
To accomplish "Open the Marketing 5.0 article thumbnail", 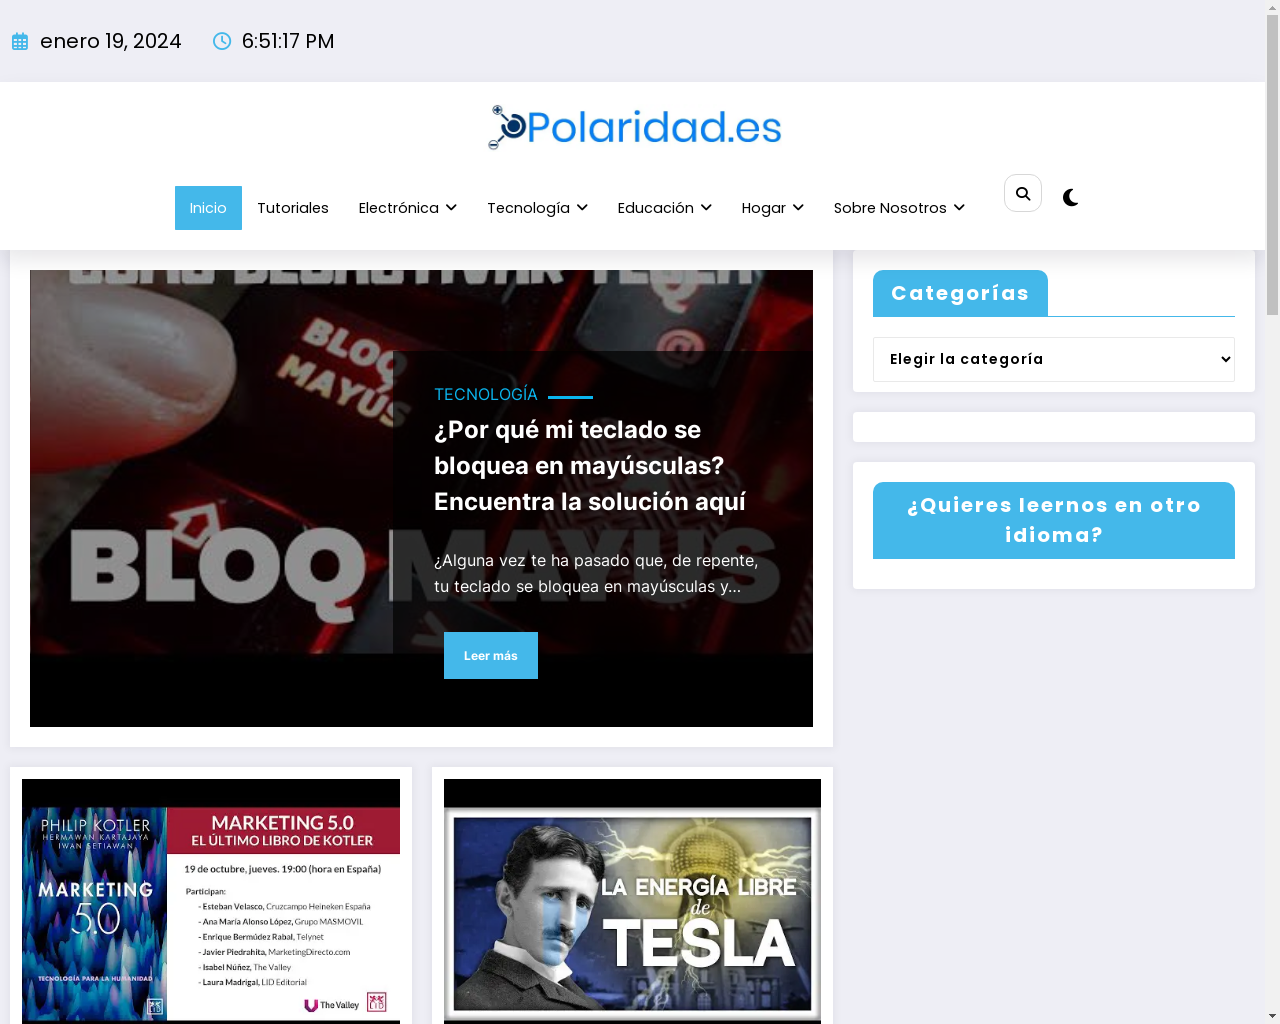I will pos(211,900).
